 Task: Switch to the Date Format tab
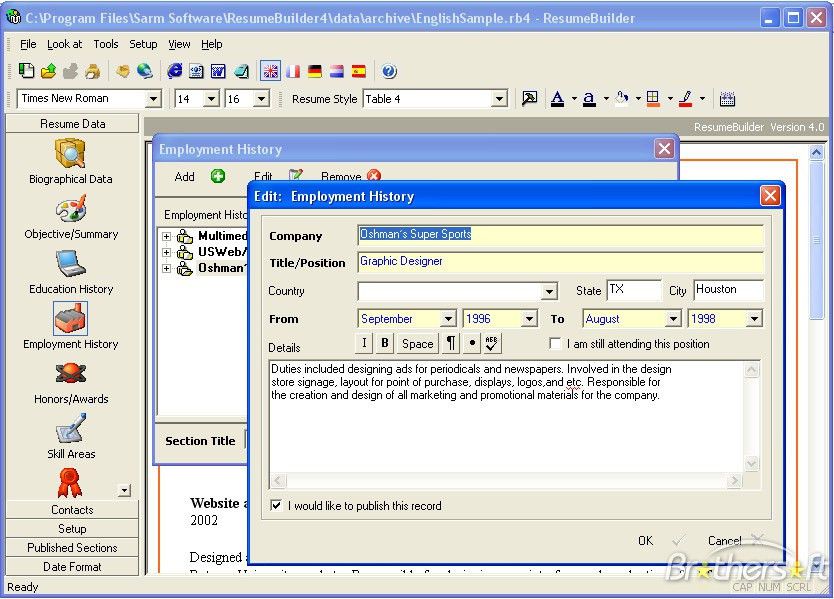click(x=72, y=567)
